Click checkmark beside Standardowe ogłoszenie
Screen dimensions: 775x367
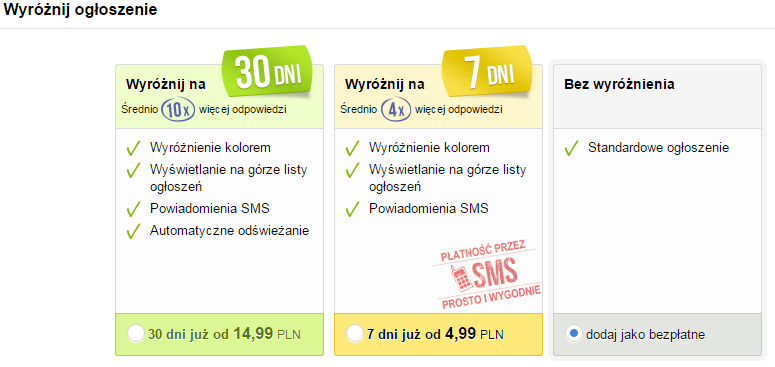571,148
